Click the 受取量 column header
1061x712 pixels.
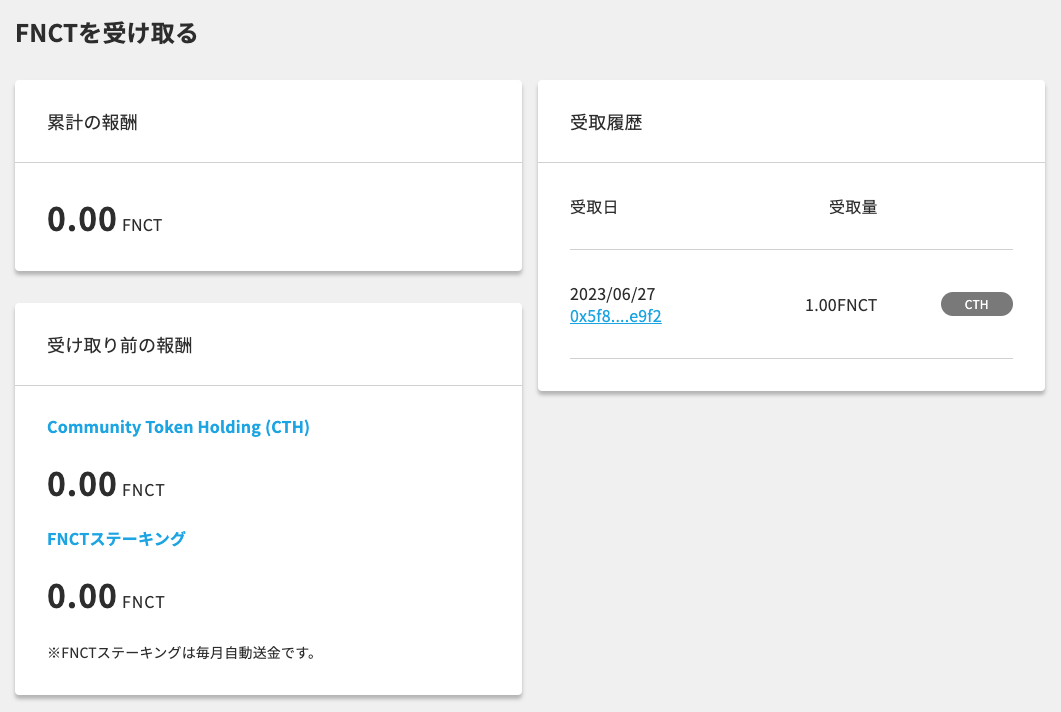tap(852, 206)
